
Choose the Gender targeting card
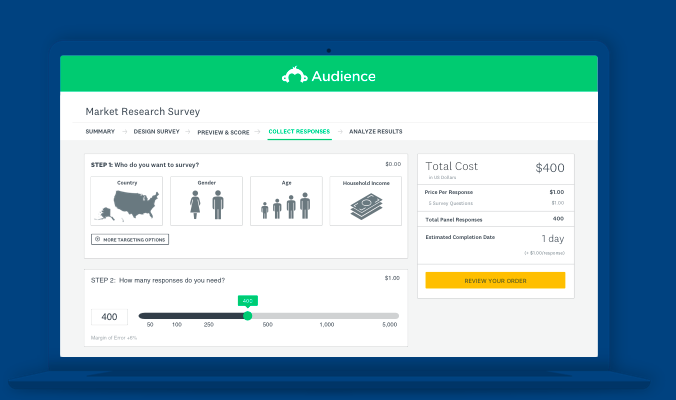(x=207, y=201)
